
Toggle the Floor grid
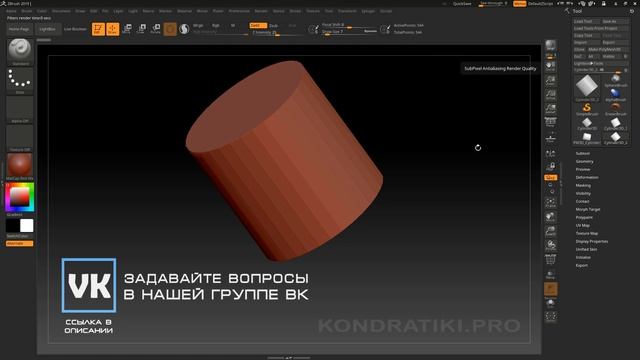point(551,137)
